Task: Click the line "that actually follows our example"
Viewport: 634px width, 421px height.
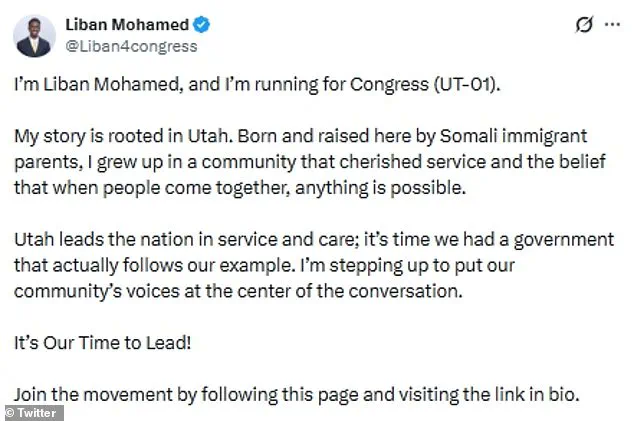Action: click(x=149, y=263)
